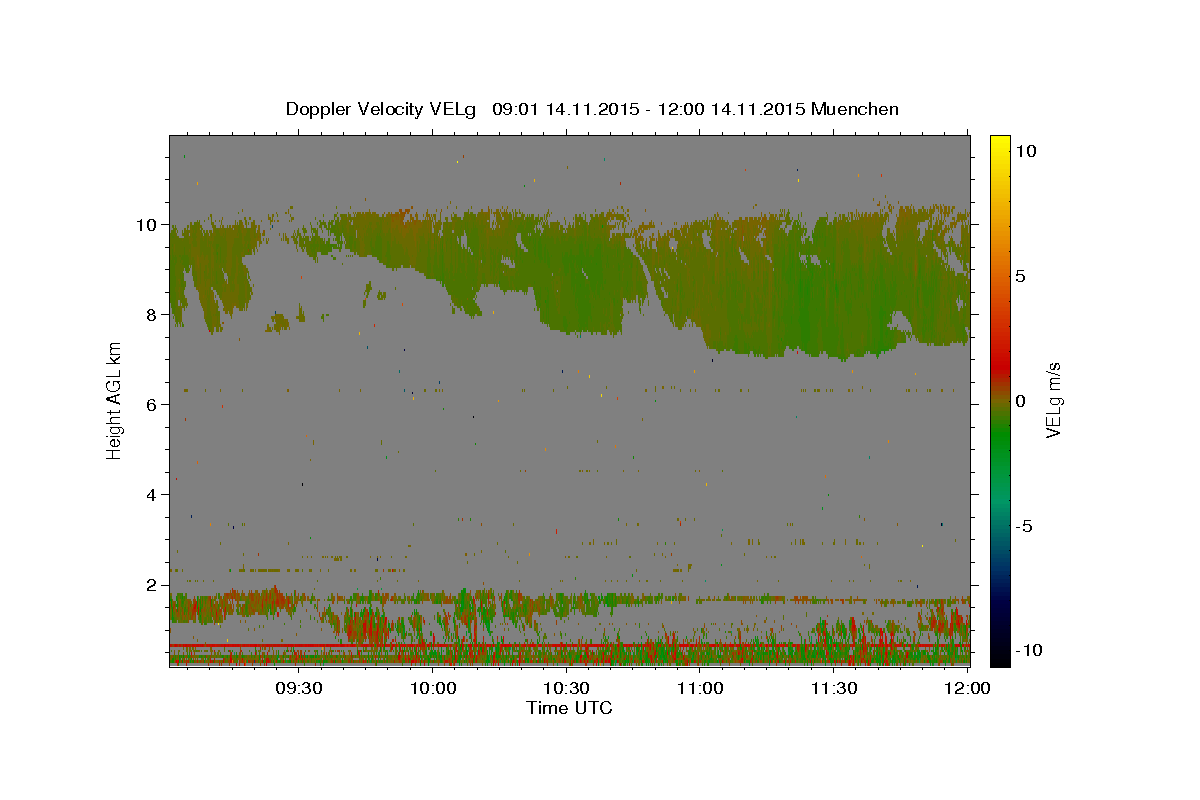Click the height tick label 8
The height and width of the screenshot is (800, 1200).
[x=153, y=314]
